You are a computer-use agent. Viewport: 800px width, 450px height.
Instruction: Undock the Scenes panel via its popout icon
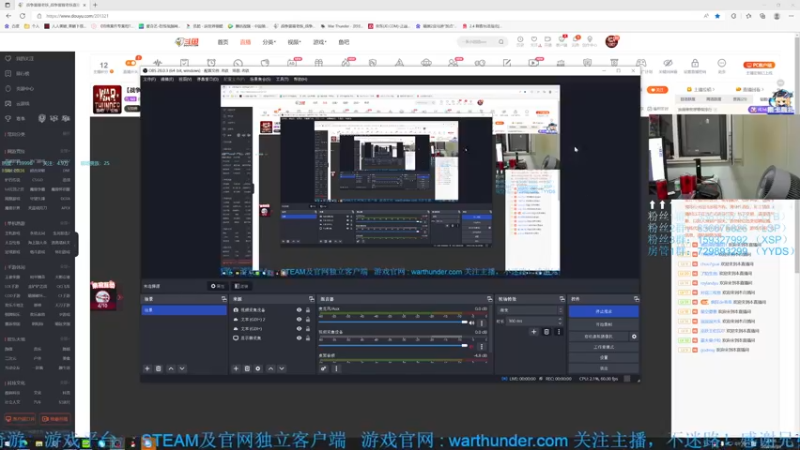[x=223, y=299]
